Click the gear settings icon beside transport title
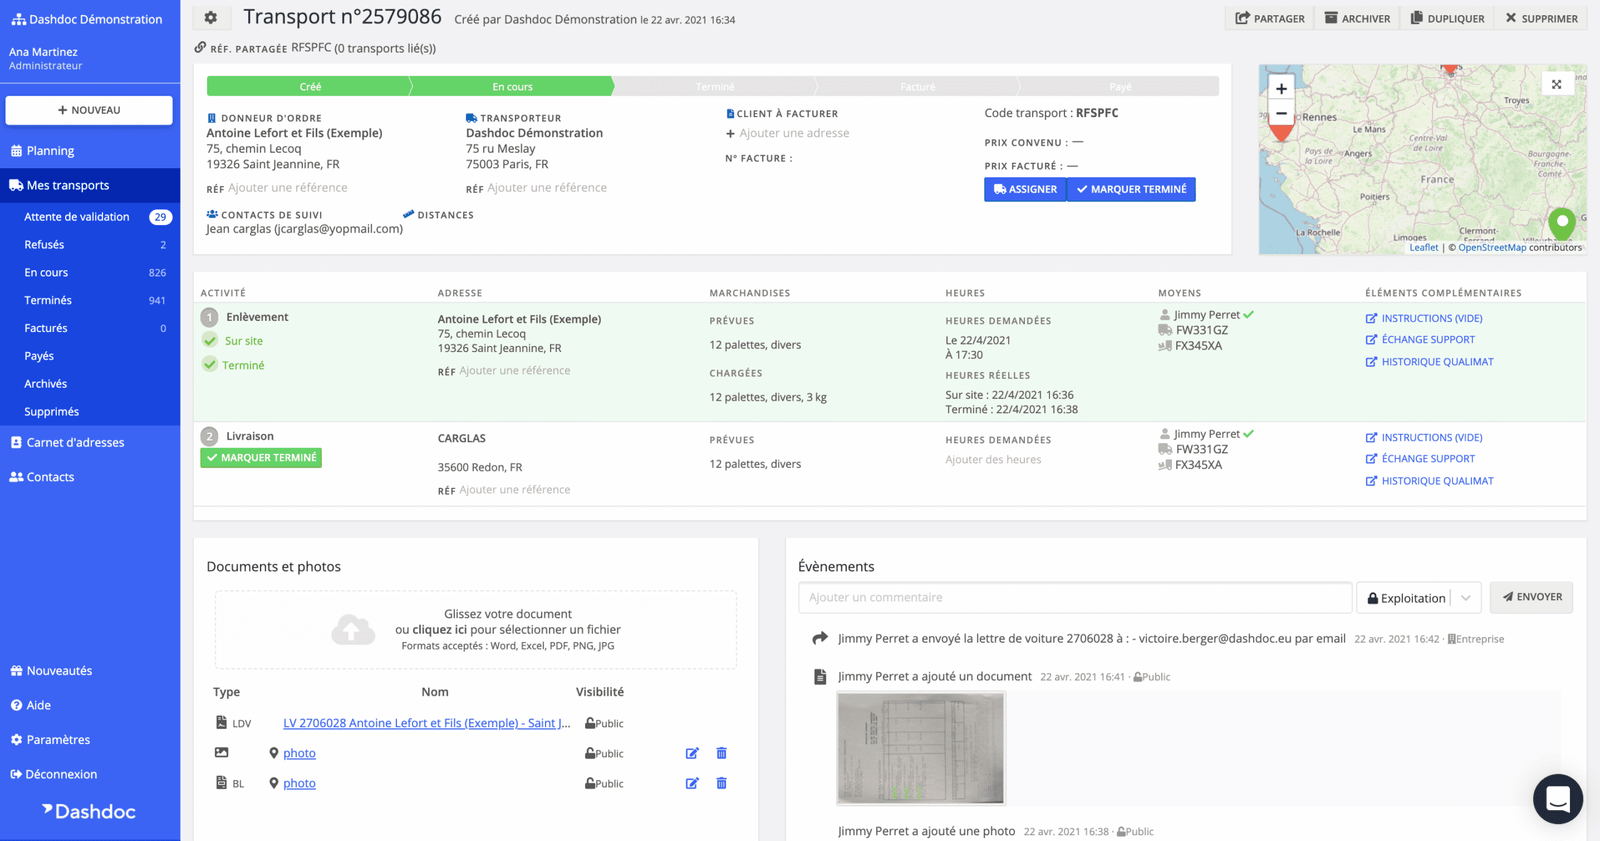 (x=210, y=17)
